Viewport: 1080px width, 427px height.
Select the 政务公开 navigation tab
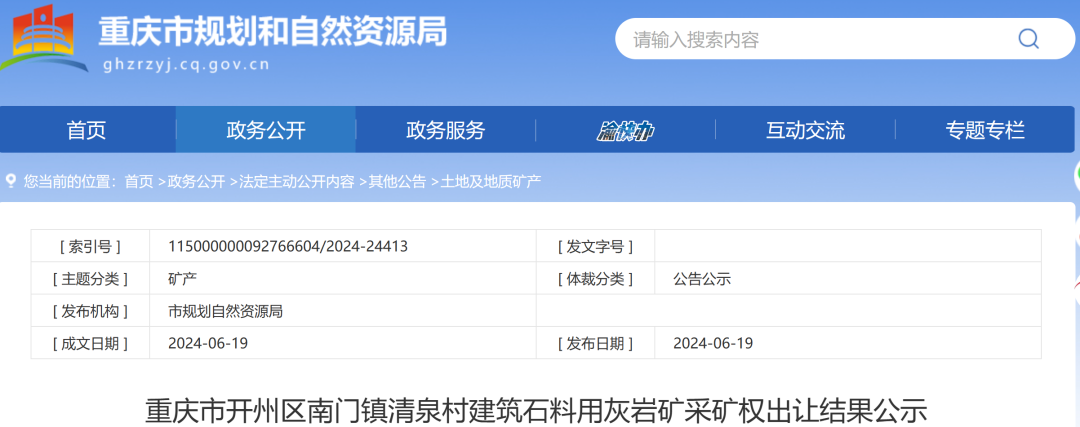pos(266,130)
